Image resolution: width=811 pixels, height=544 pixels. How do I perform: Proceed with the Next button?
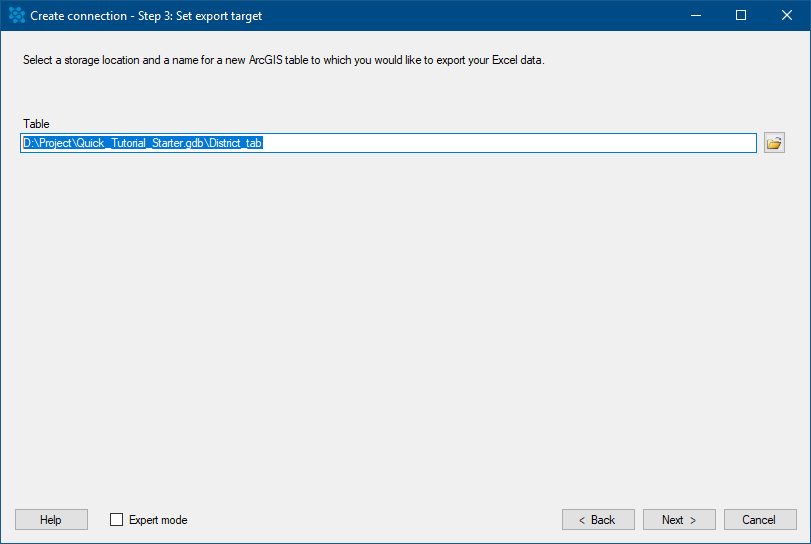tap(679, 520)
